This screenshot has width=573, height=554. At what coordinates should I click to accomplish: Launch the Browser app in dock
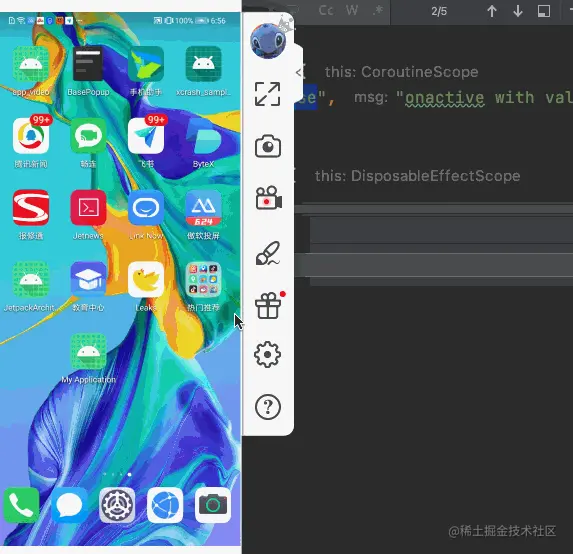click(165, 505)
